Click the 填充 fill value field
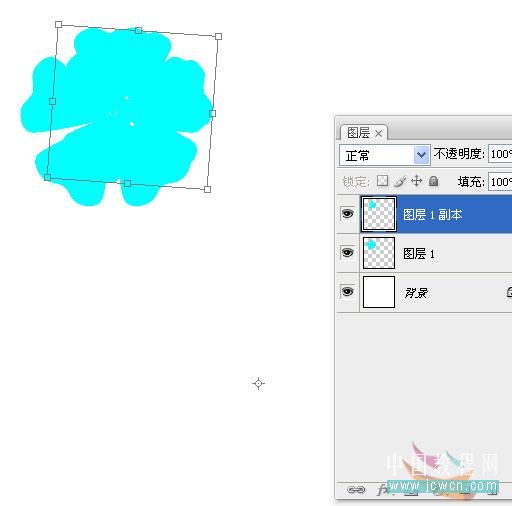 tap(500, 182)
